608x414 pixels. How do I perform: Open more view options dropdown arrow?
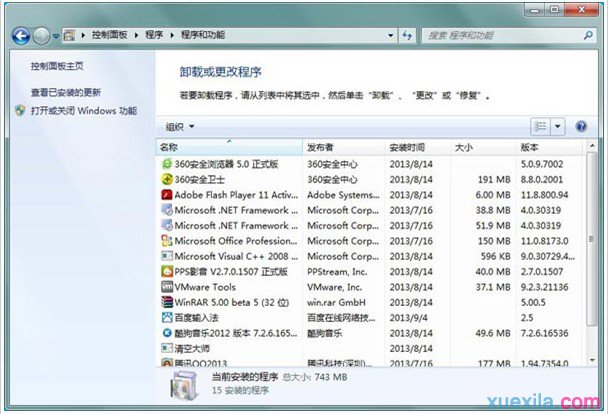[558, 126]
